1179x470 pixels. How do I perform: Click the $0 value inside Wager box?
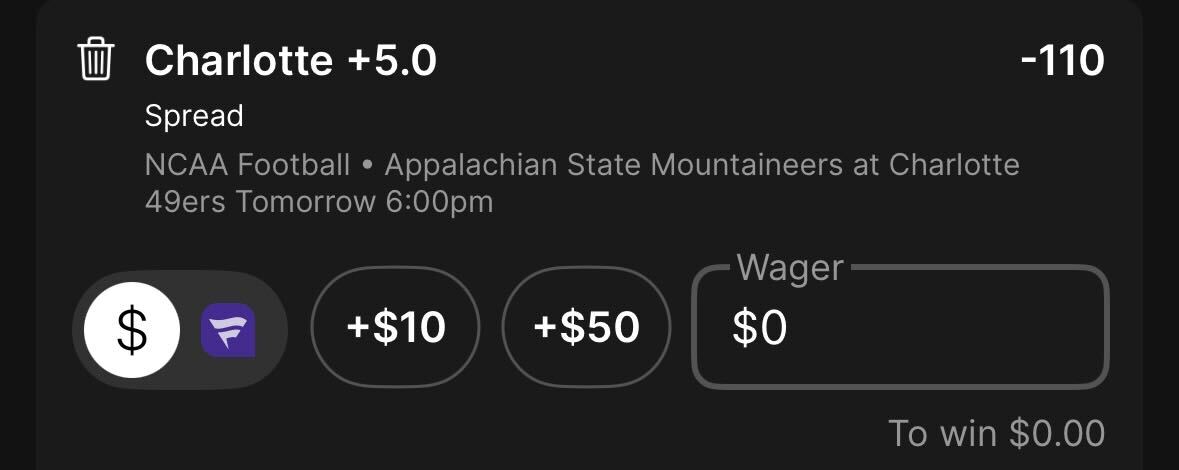point(759,329)
